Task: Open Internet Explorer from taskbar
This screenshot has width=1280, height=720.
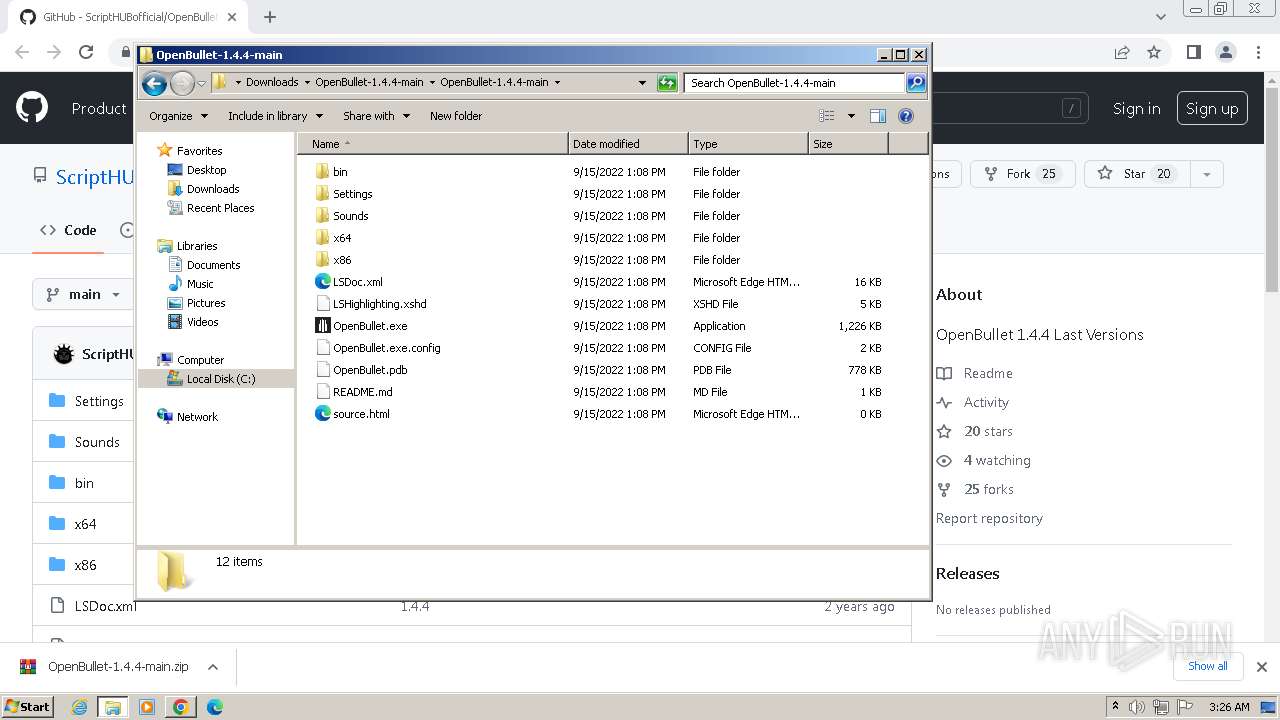Action: coord(80,707)
